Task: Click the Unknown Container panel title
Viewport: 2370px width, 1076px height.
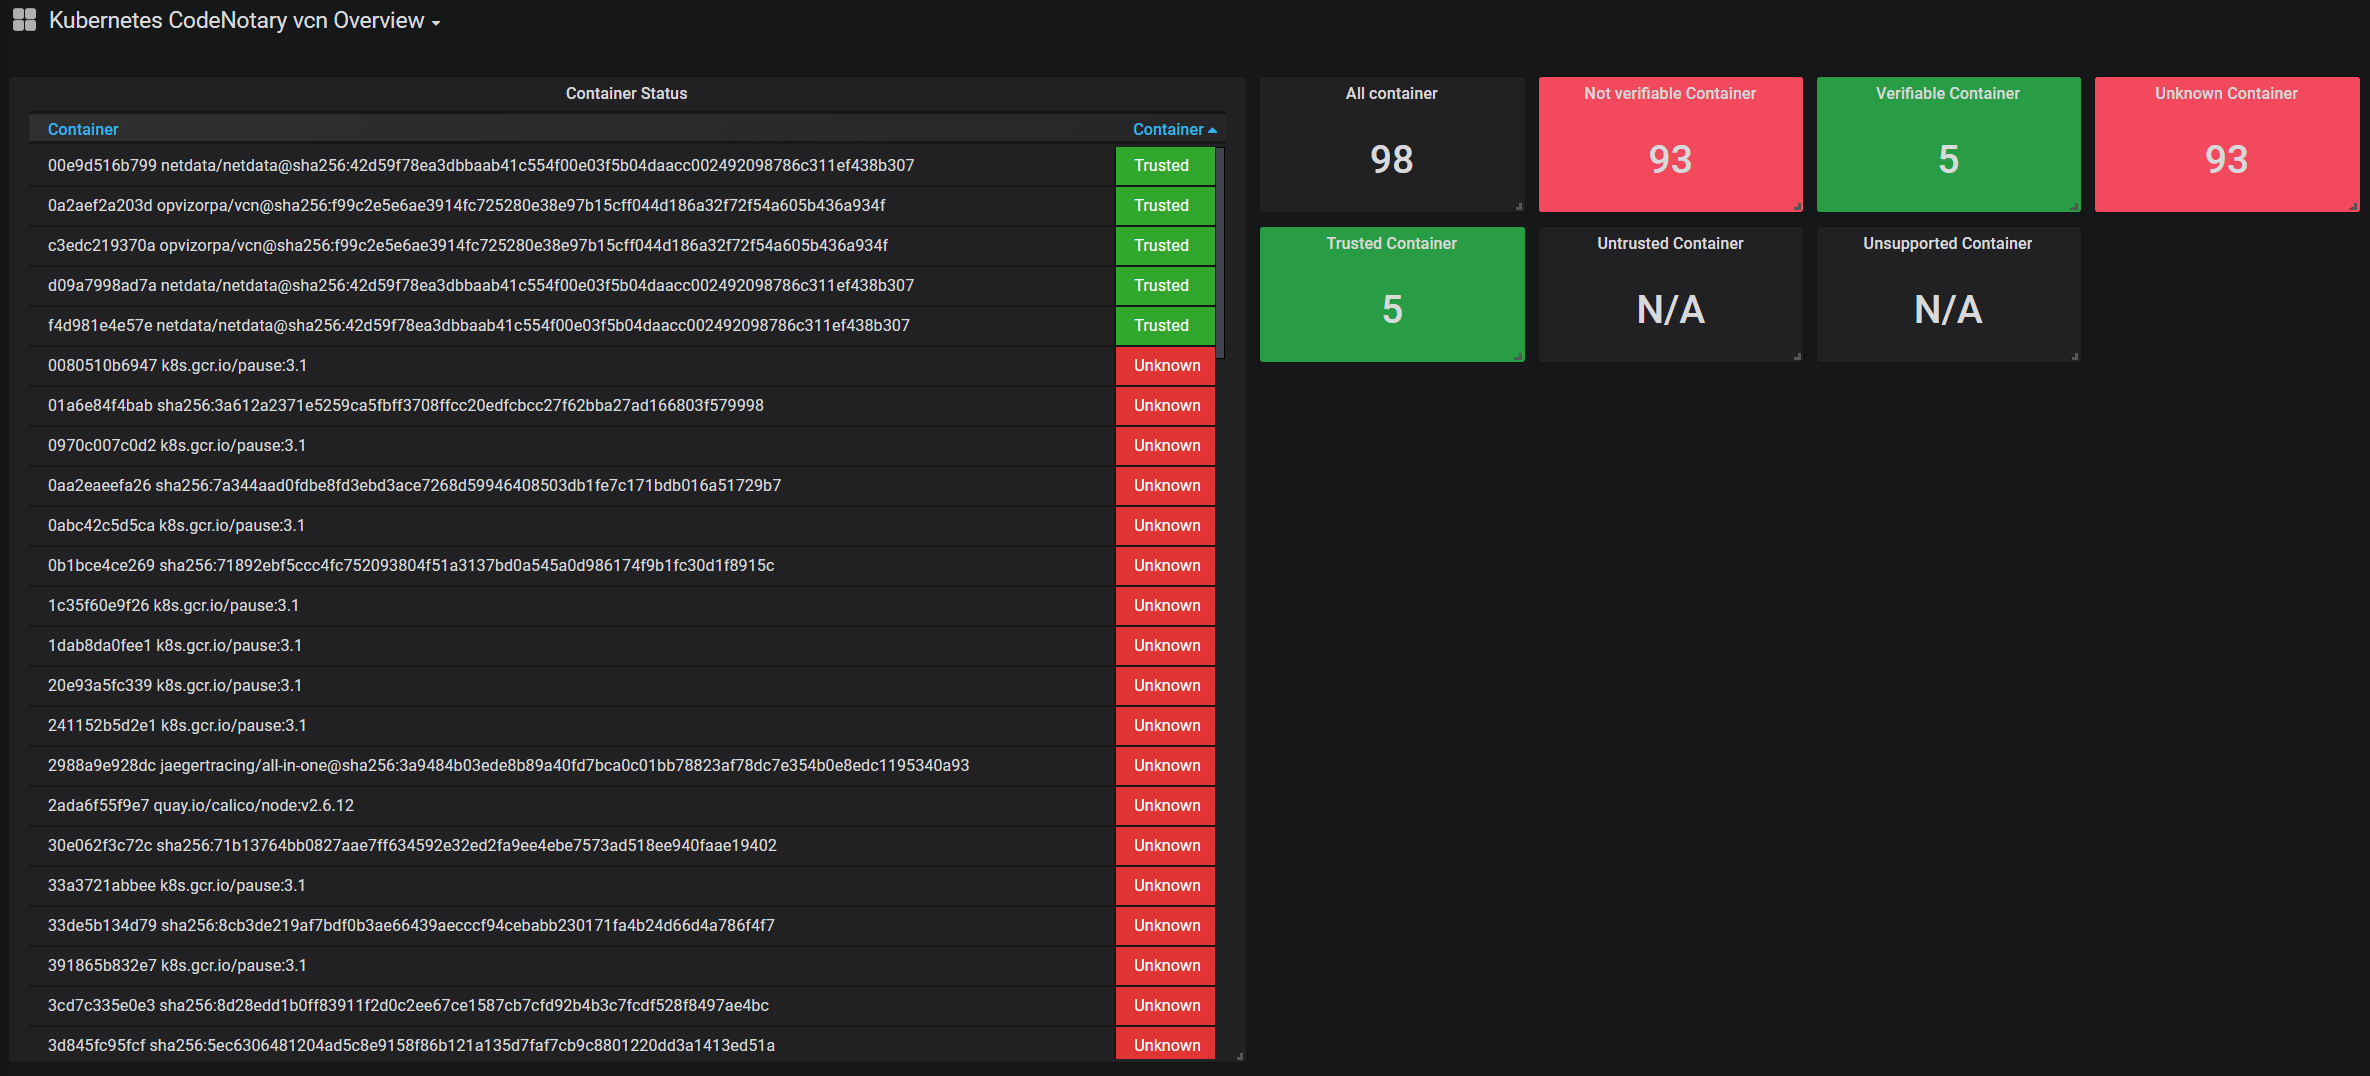Action: tap(2226, 93)
